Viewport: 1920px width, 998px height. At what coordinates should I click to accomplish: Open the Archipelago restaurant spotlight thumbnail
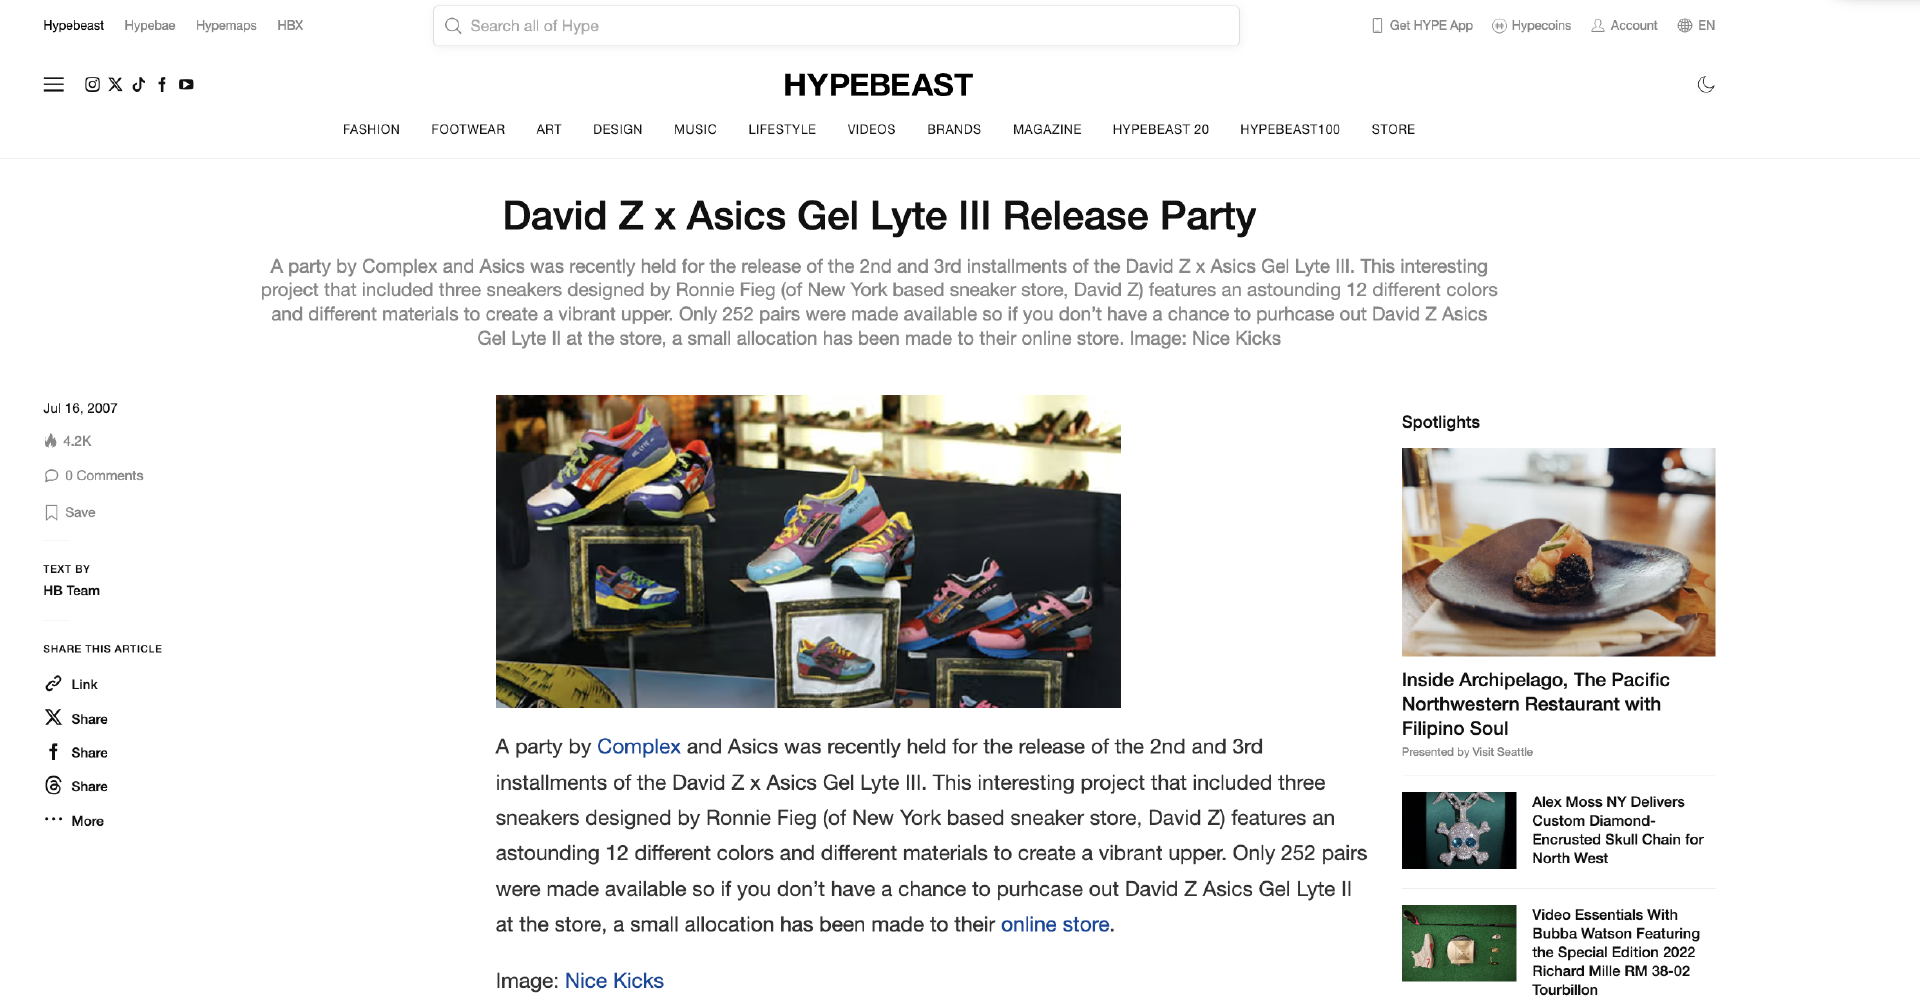pyautogui.click(x=1558, y=552)
